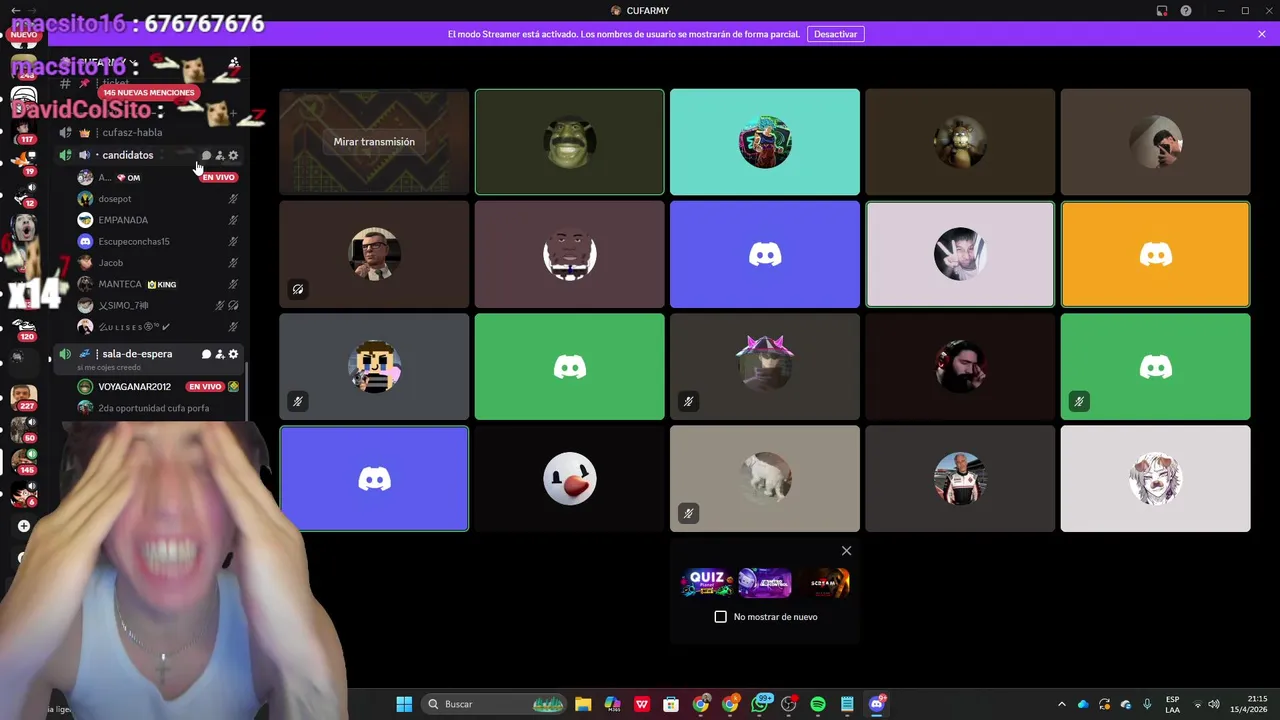The height and width of the screenshot is (720, 1280).
Task: Open WhatsApp from the taskbar
Action: coord(759,704)
